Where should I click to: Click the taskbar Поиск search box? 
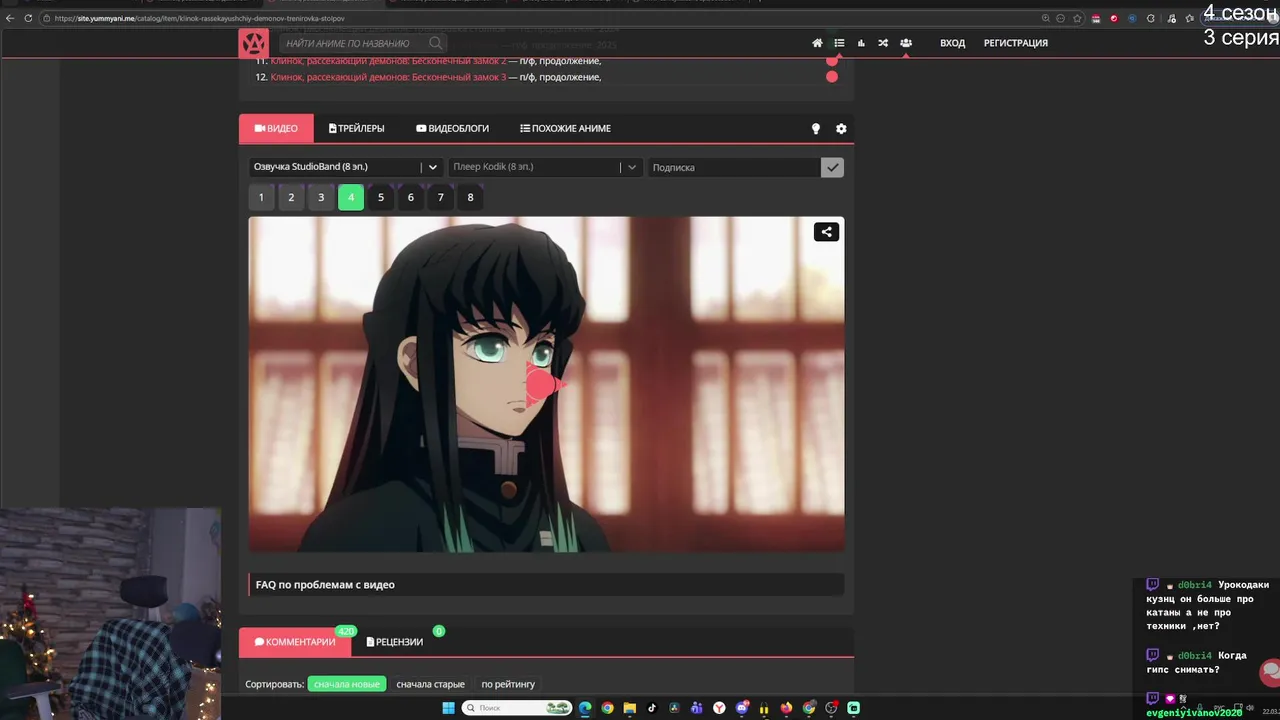[517, 708]
